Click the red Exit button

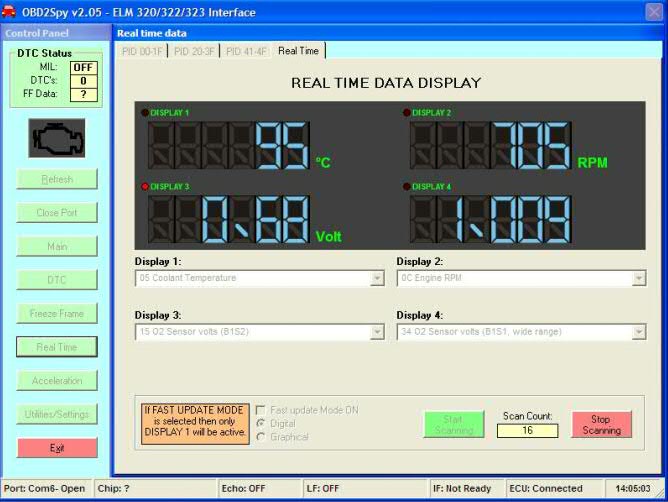coord(57,448)
